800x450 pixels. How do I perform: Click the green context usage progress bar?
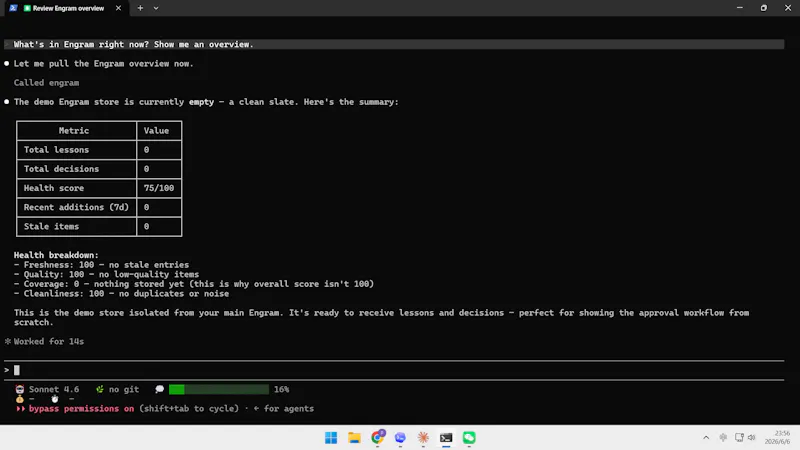pos(219,389)
